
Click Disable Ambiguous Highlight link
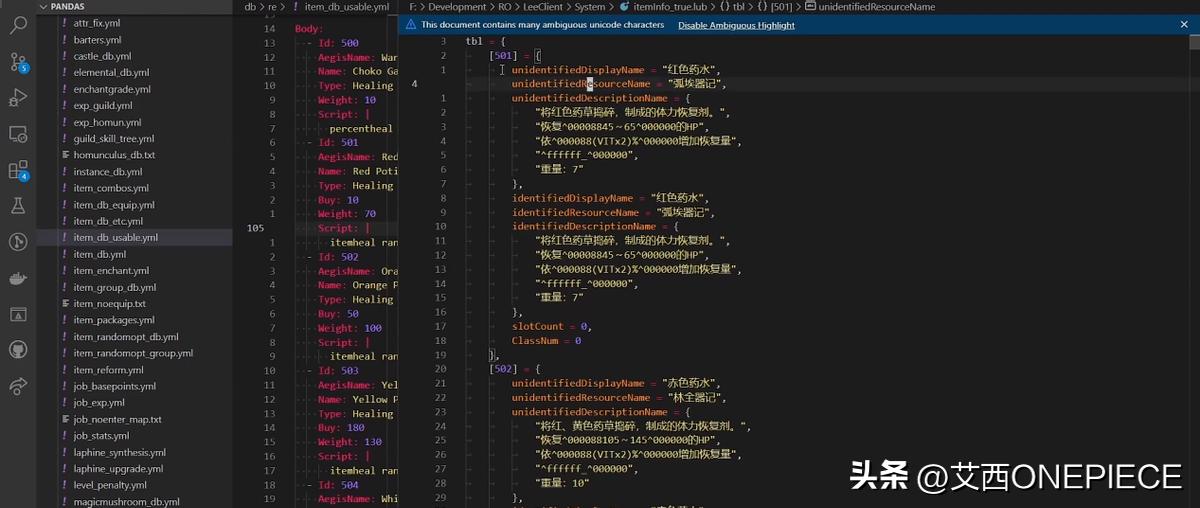(736, 25)
